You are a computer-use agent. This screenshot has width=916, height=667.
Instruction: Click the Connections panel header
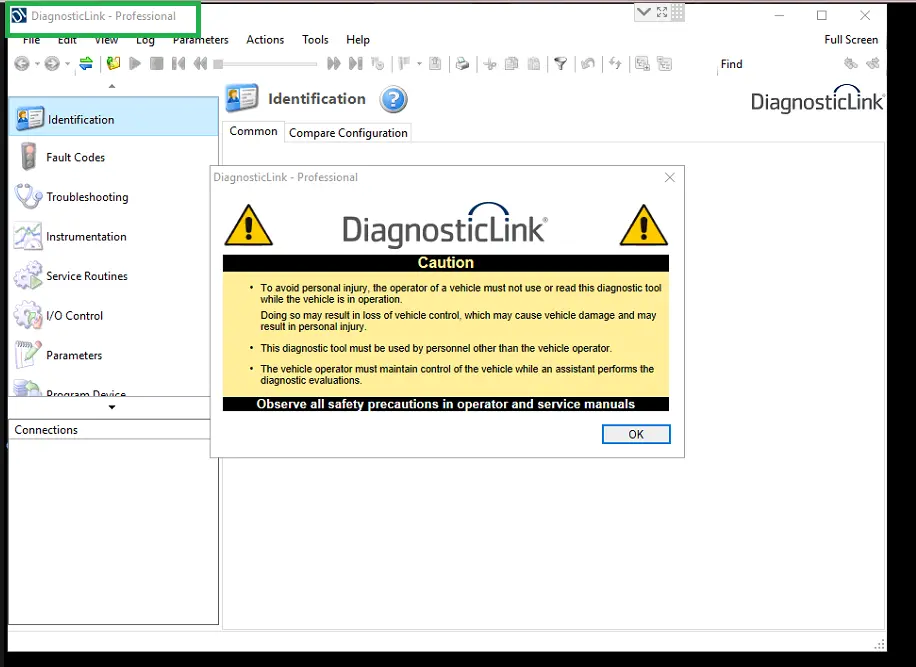109,429
